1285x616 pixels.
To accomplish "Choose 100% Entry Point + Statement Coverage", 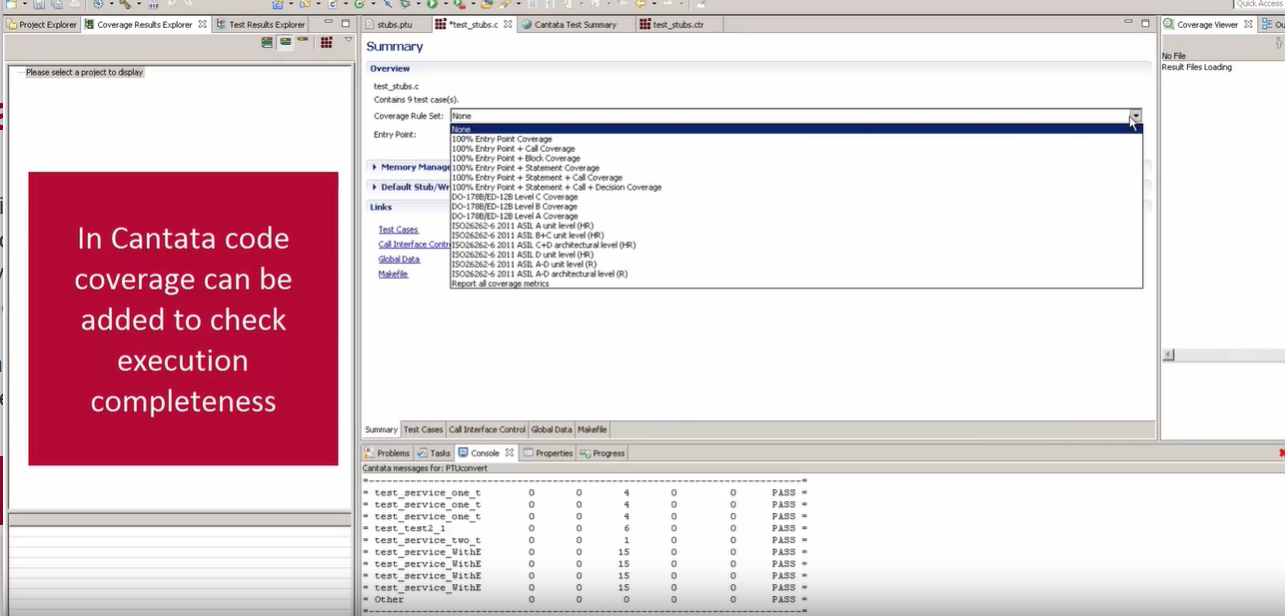I will click(x=796, y=168).
